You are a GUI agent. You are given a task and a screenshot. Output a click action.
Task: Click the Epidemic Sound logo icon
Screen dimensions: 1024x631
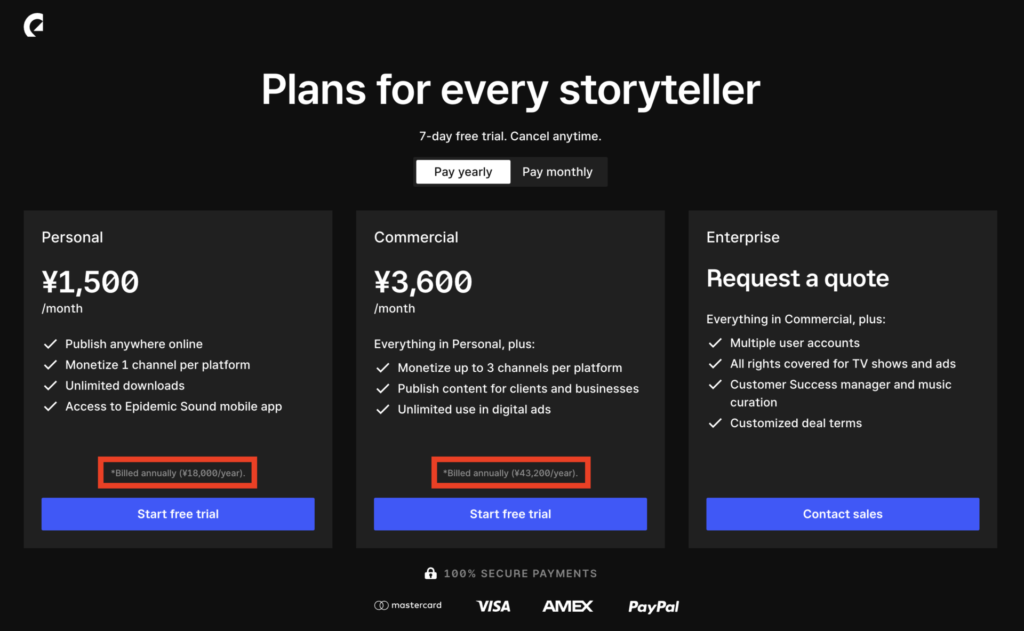pos(33,25)
